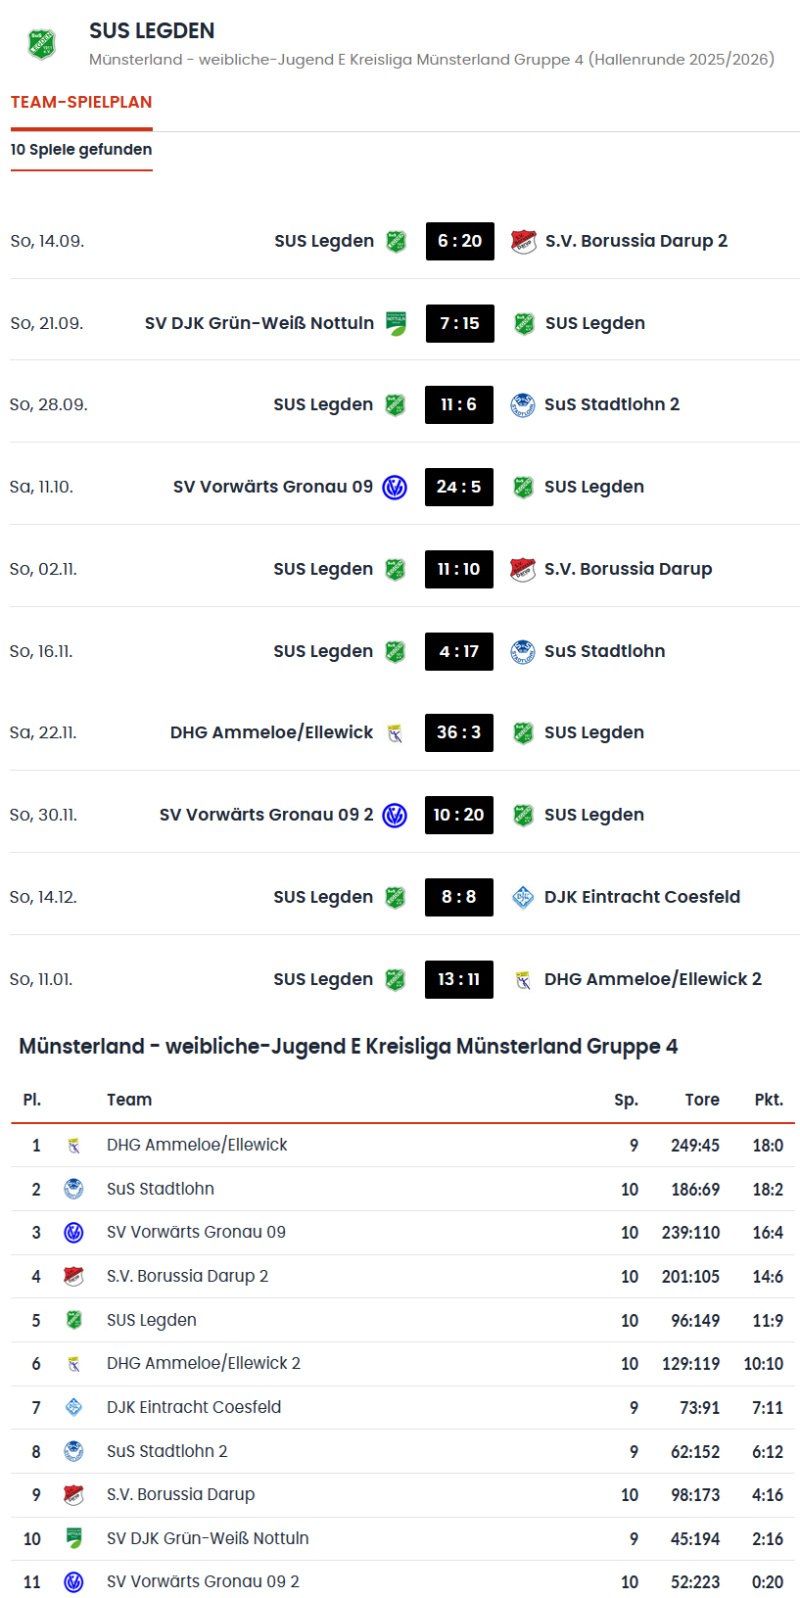The width and height of the screenshot is (800, 1598).
Task: Click SV Vorwärts Gronau 09 crest in 11.10. match
Action: pyautogui.click(x=395, y=487)
